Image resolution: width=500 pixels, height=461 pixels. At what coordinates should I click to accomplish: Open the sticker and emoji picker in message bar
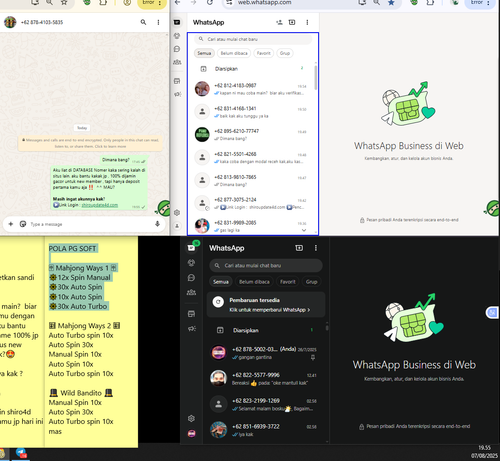(23, 224)
